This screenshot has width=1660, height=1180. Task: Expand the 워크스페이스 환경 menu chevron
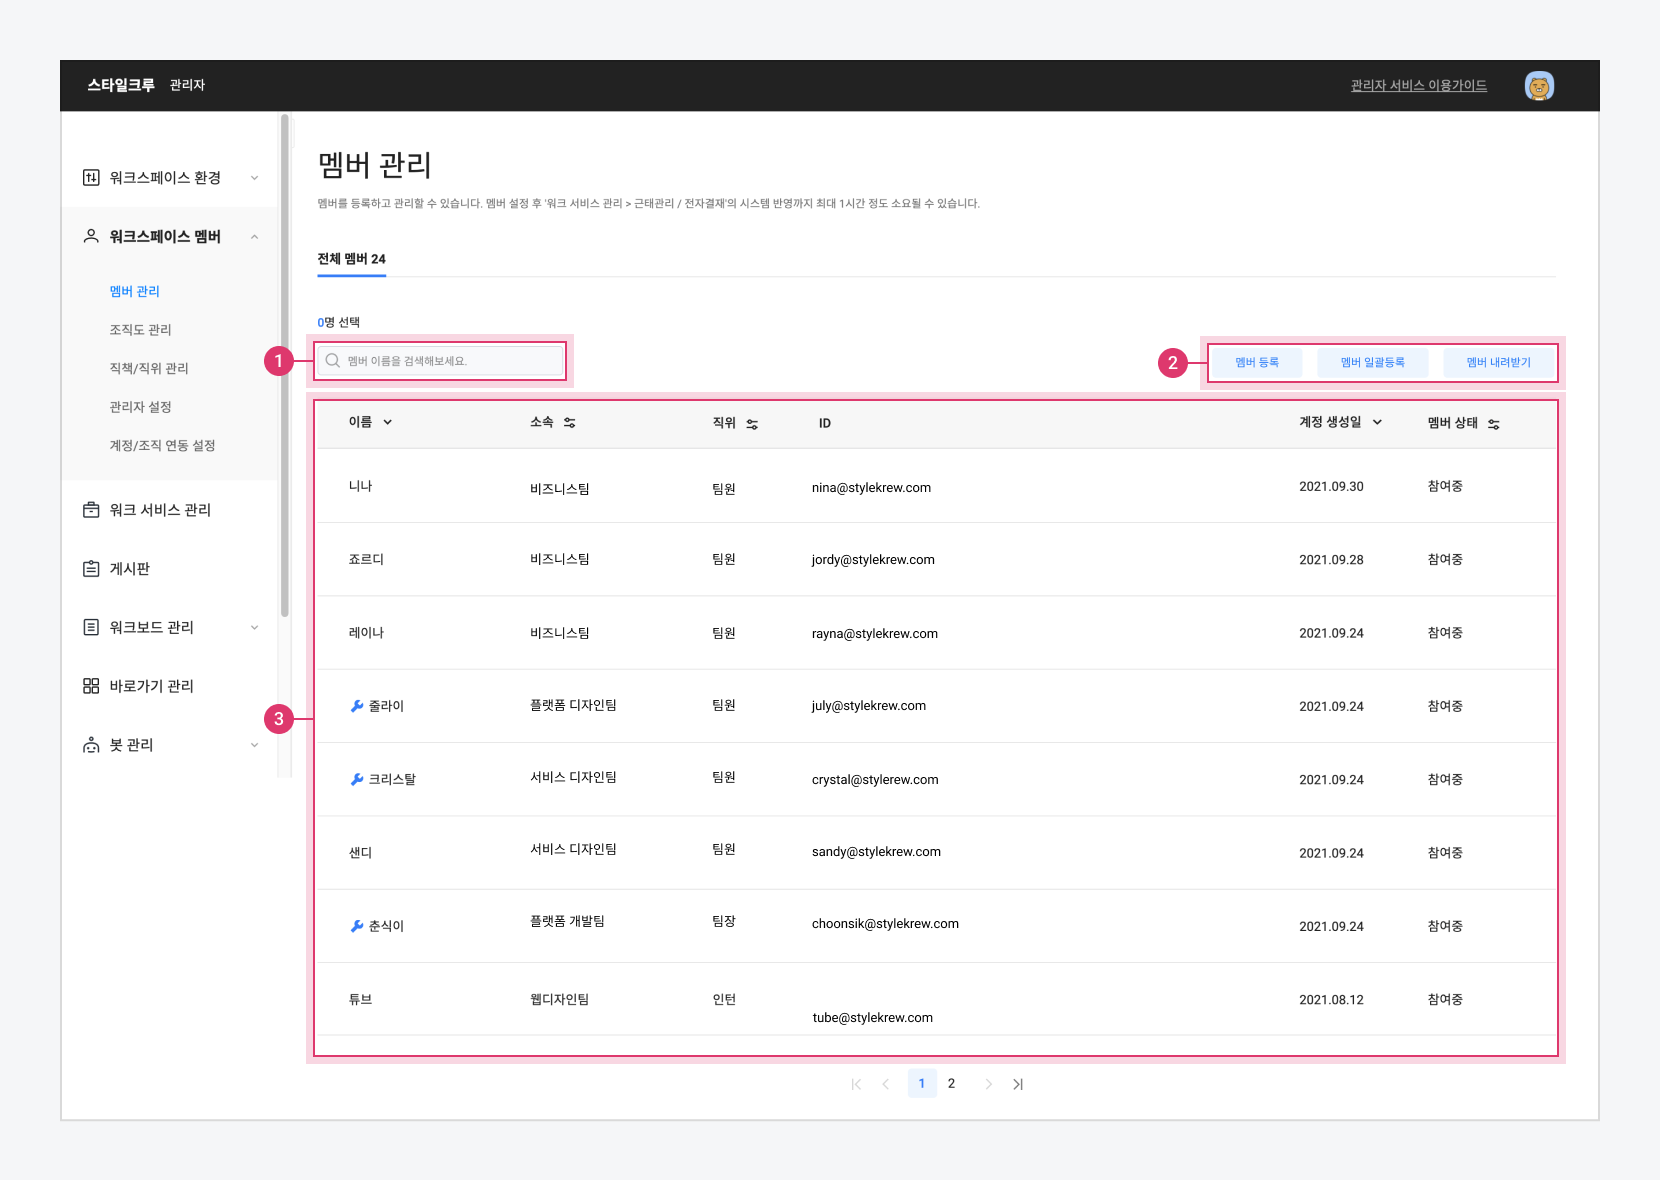[254, 178]
